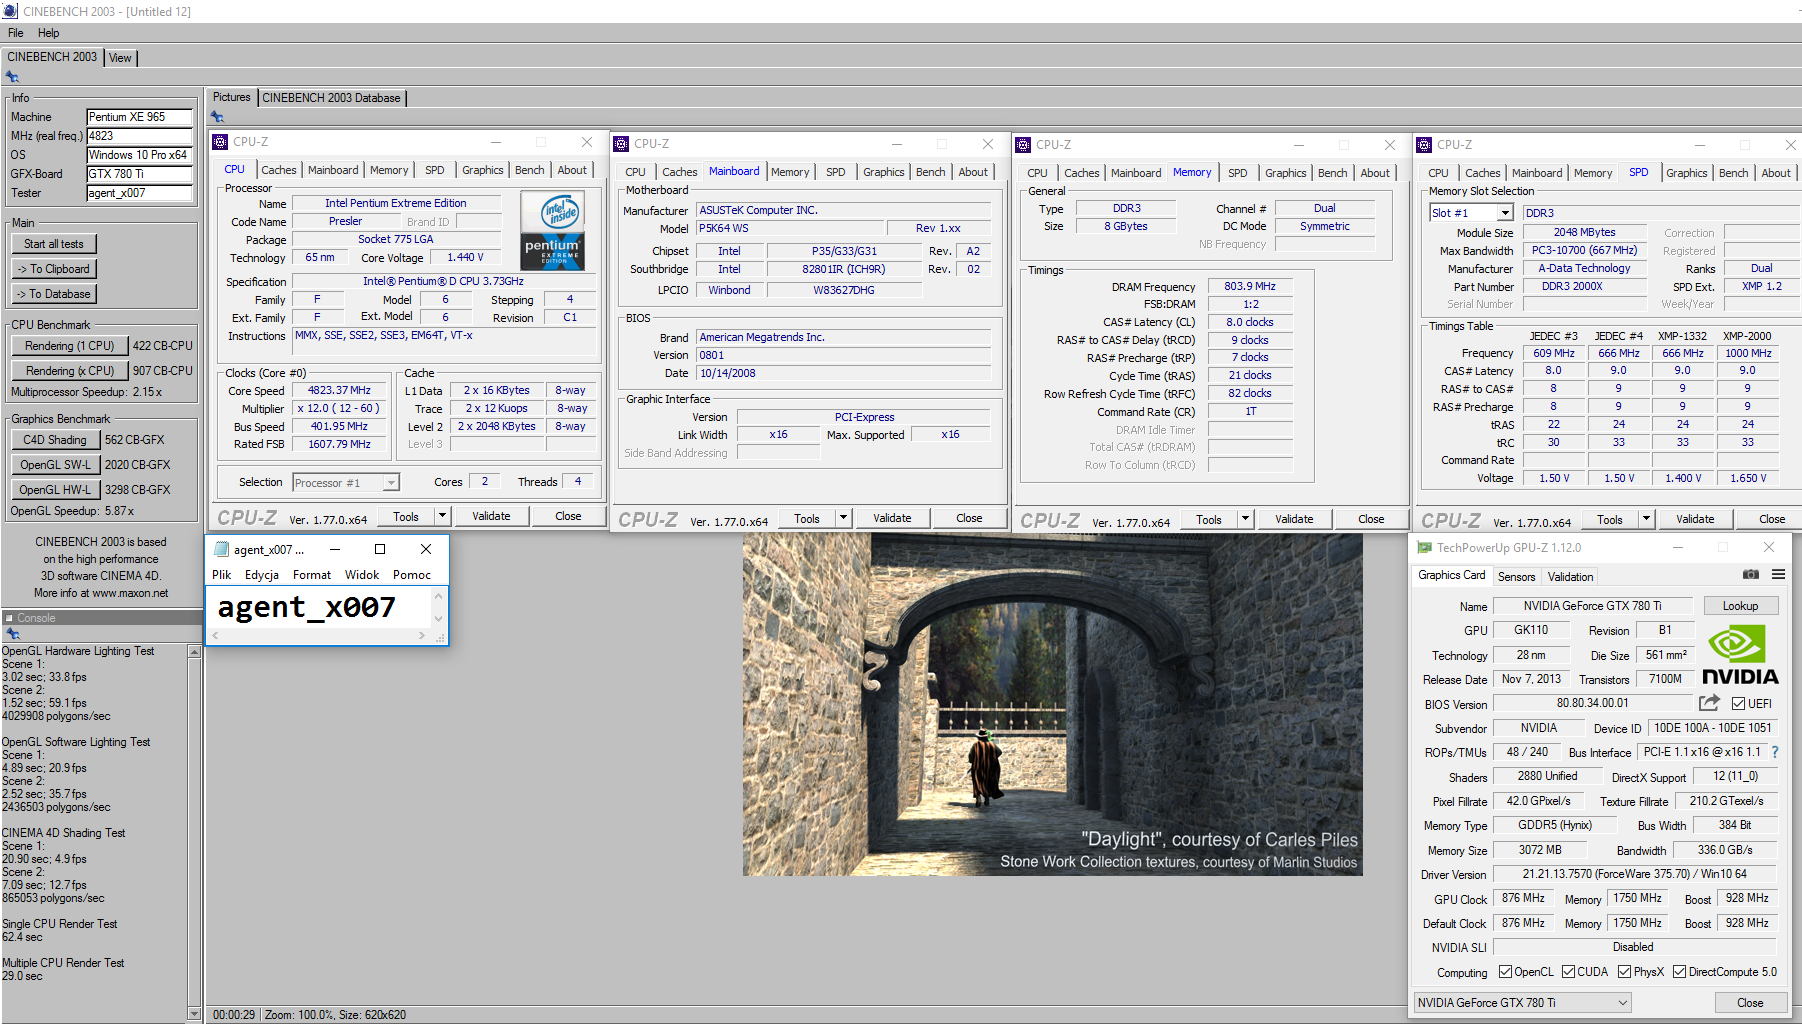The height and width of the screenshot is (1024, 1802).
Task: Click the To Database button
Action: [54, 294]
